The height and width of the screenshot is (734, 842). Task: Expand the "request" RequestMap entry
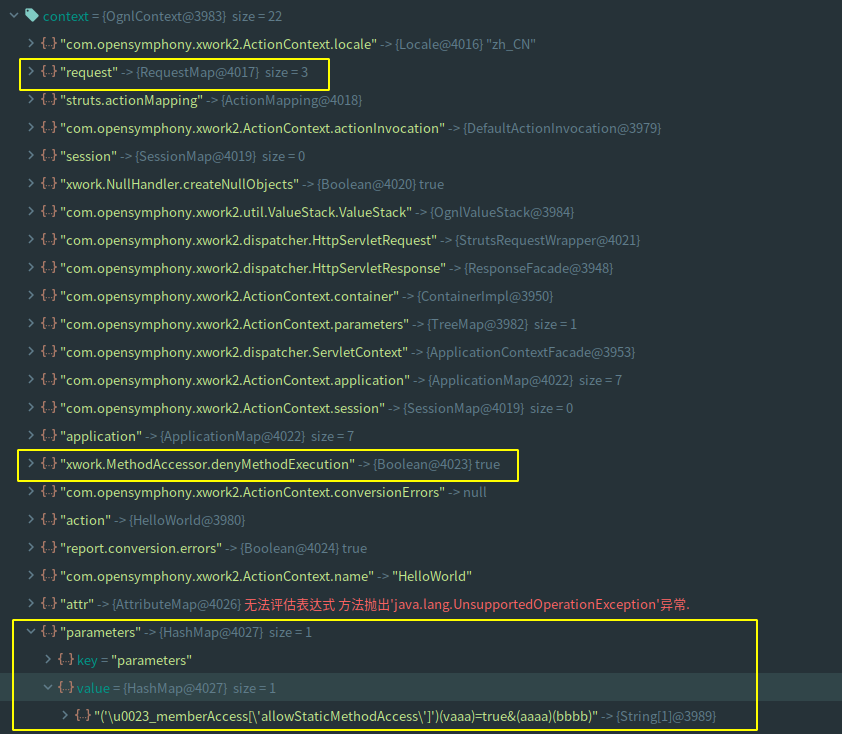coord(30,72)
